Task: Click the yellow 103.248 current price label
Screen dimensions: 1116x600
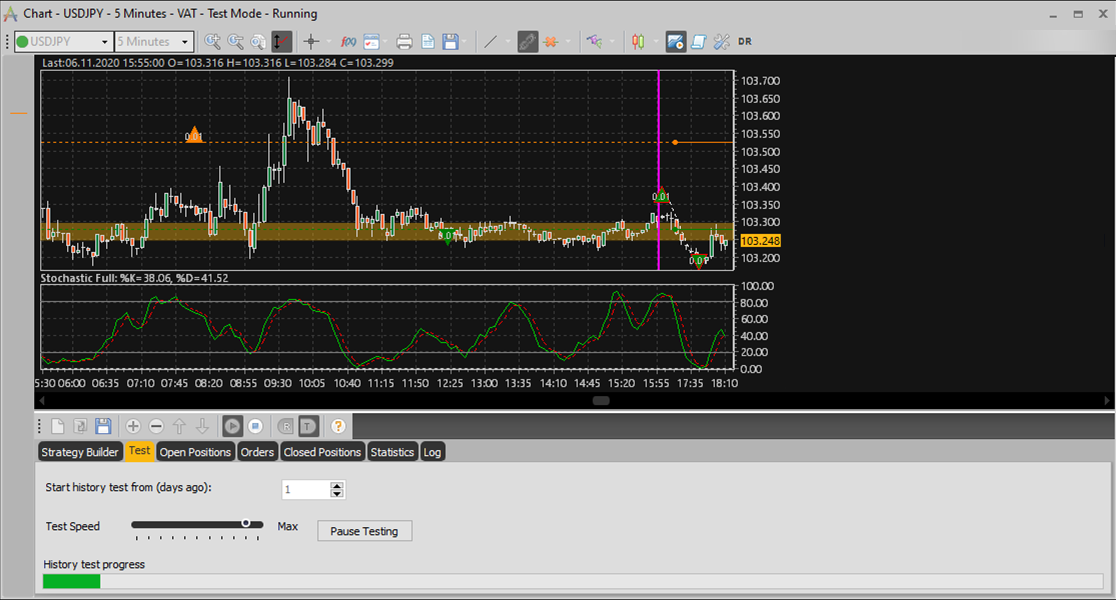Action: click(x=760, y=241)
